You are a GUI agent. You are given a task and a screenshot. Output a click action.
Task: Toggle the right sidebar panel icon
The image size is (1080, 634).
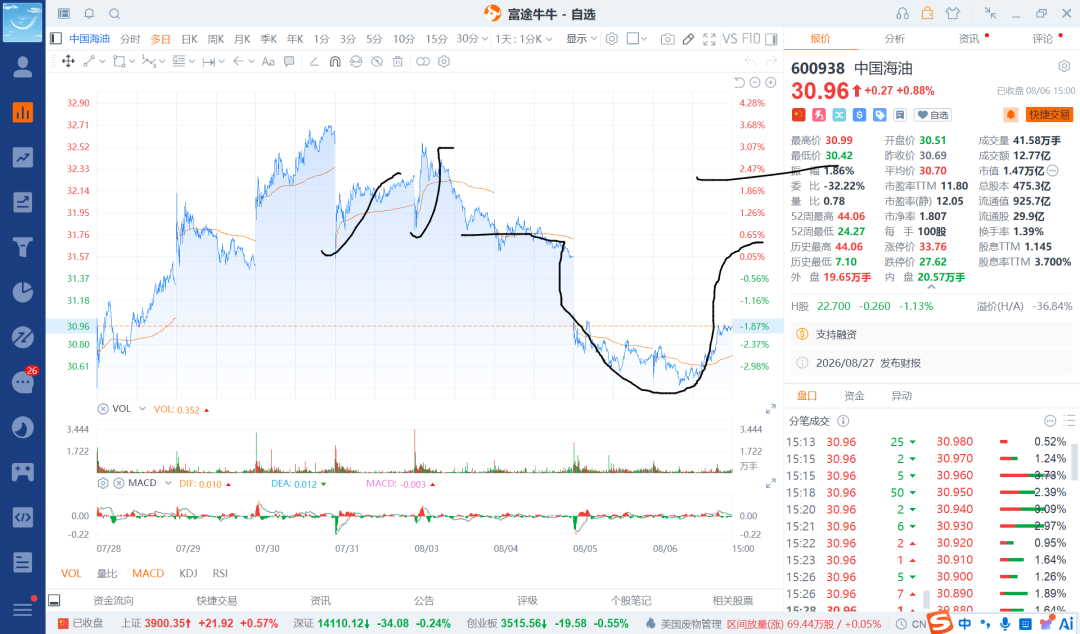pyautogui.click(x=771, y=39)
